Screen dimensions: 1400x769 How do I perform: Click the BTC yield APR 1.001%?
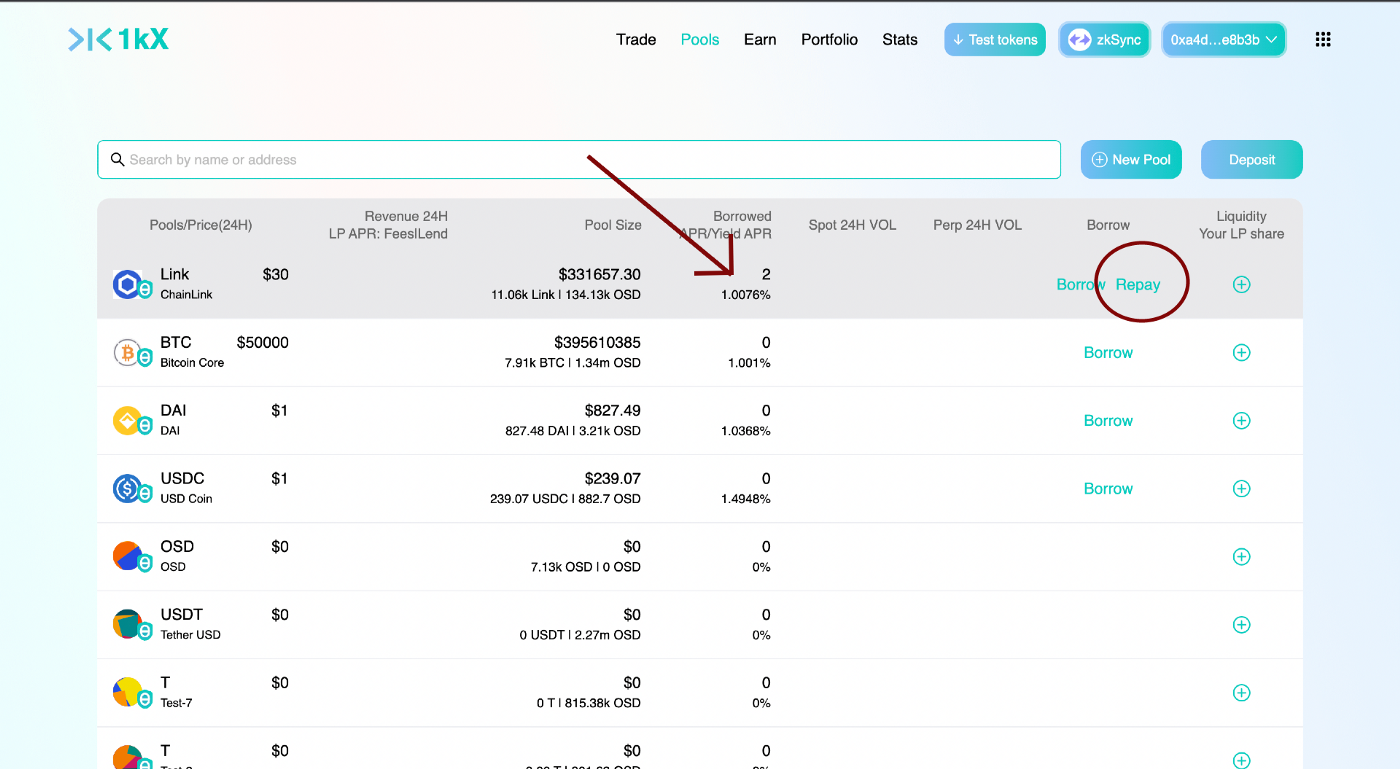point(749,363)
